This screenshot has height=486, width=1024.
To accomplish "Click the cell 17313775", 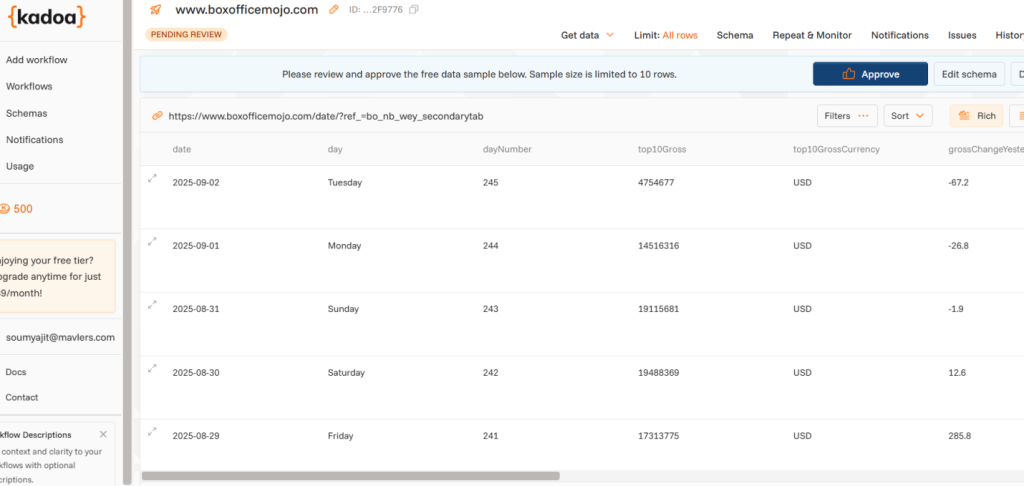I will coord(658,436).
